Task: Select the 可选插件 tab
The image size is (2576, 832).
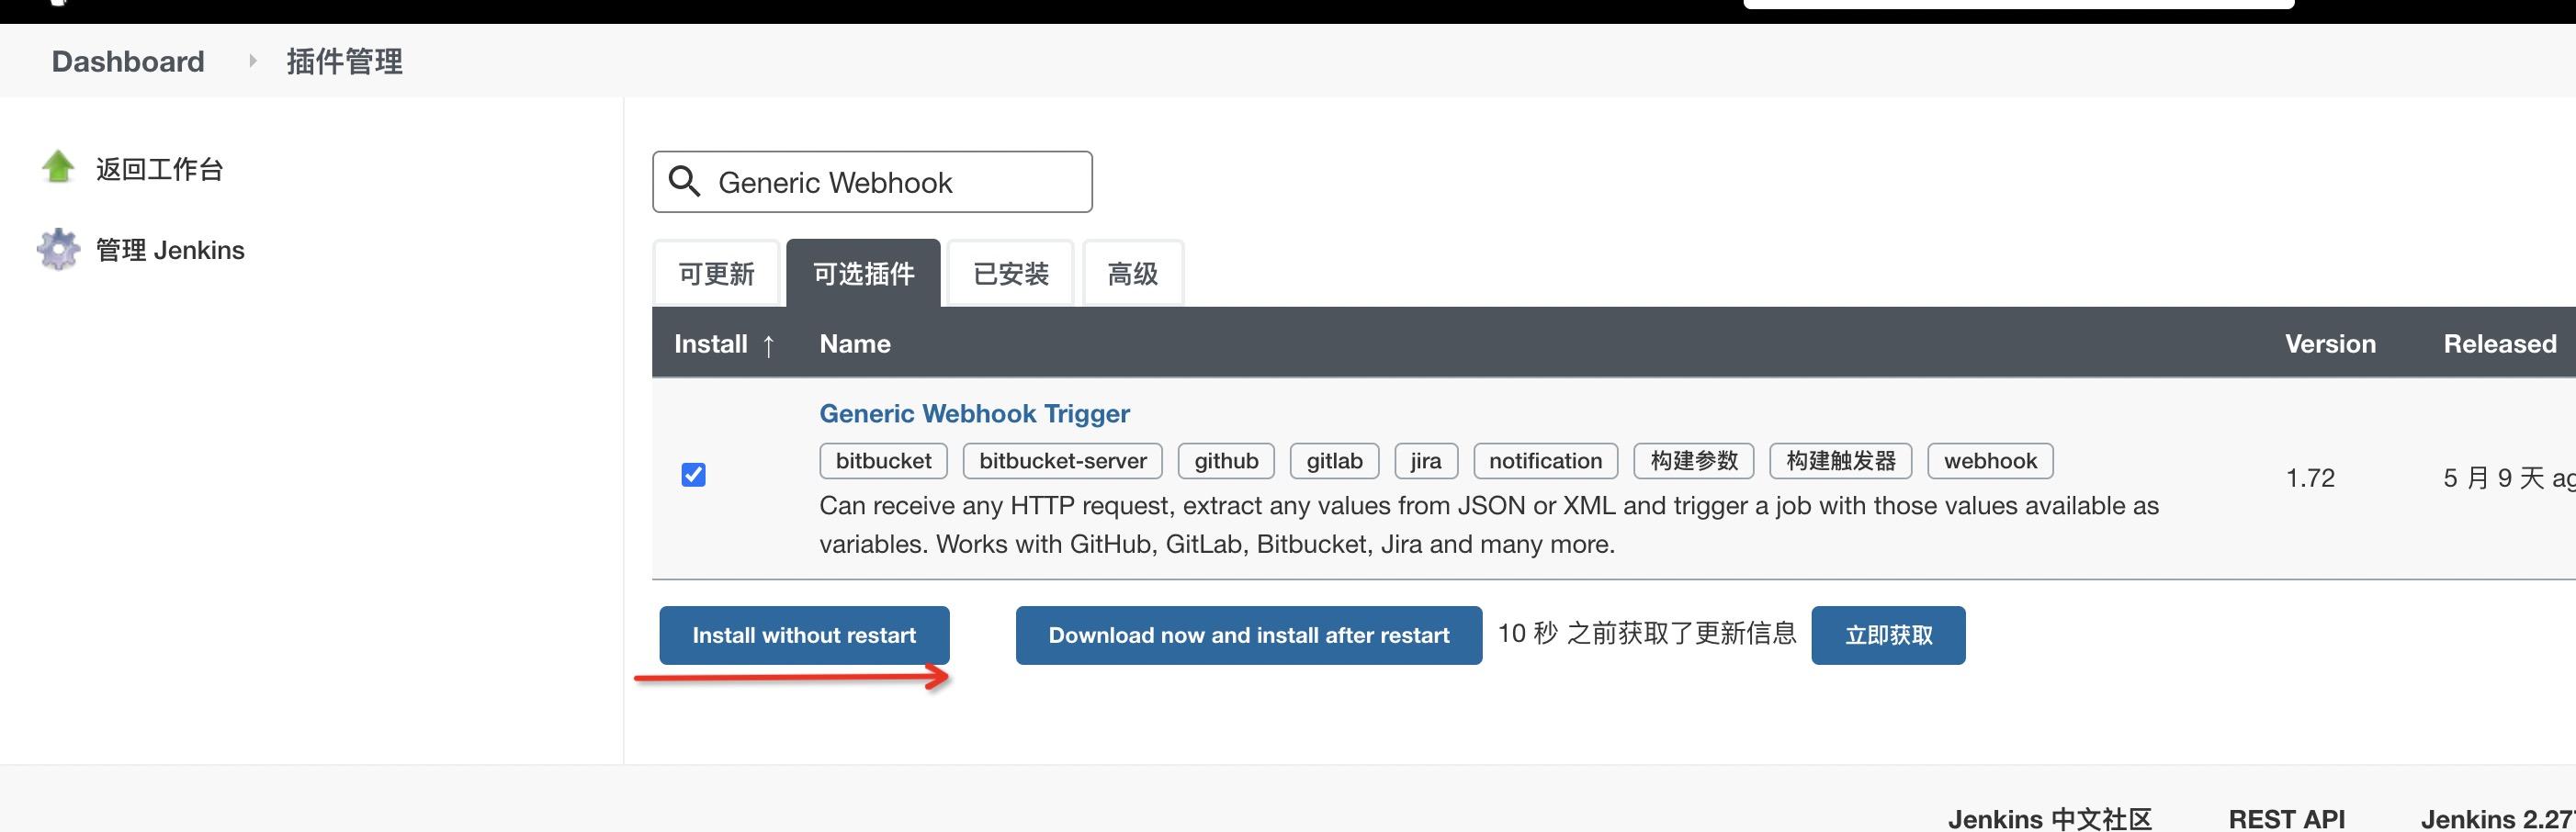Action: click(x=863, y=273)
